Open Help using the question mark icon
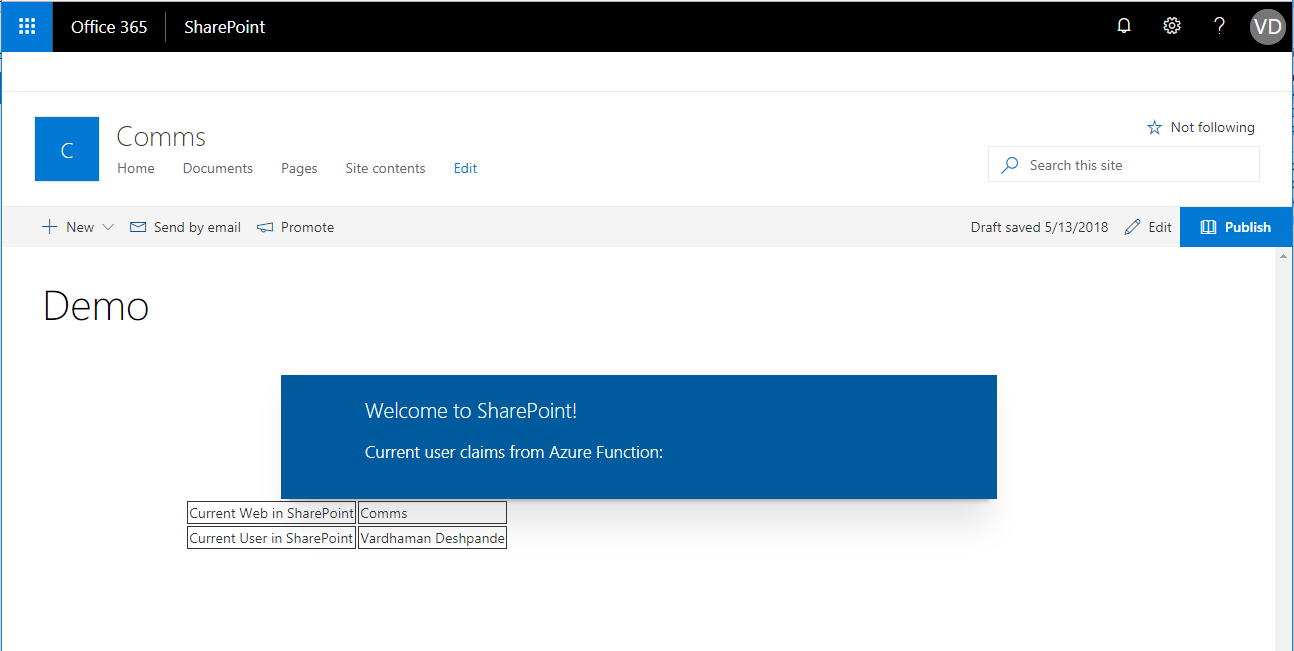This screenshot has width=1294, height=651. coord(1219,26)
